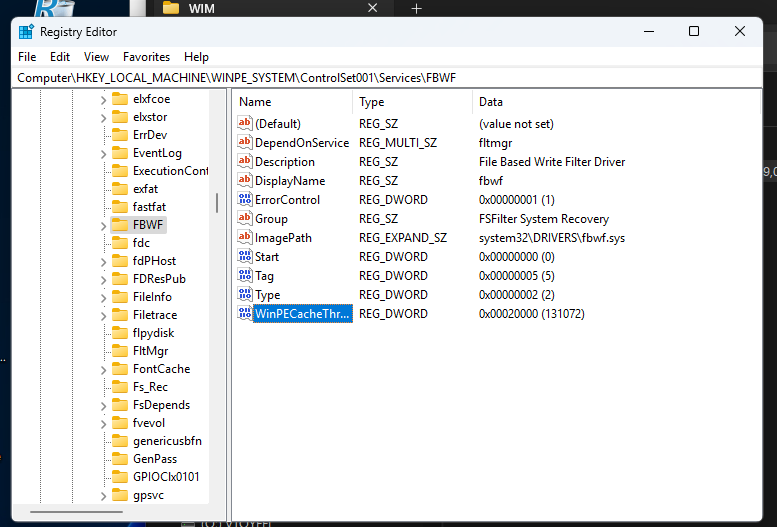Click the folder icon of exfat key
777x527 pixels.
point(120,189)
